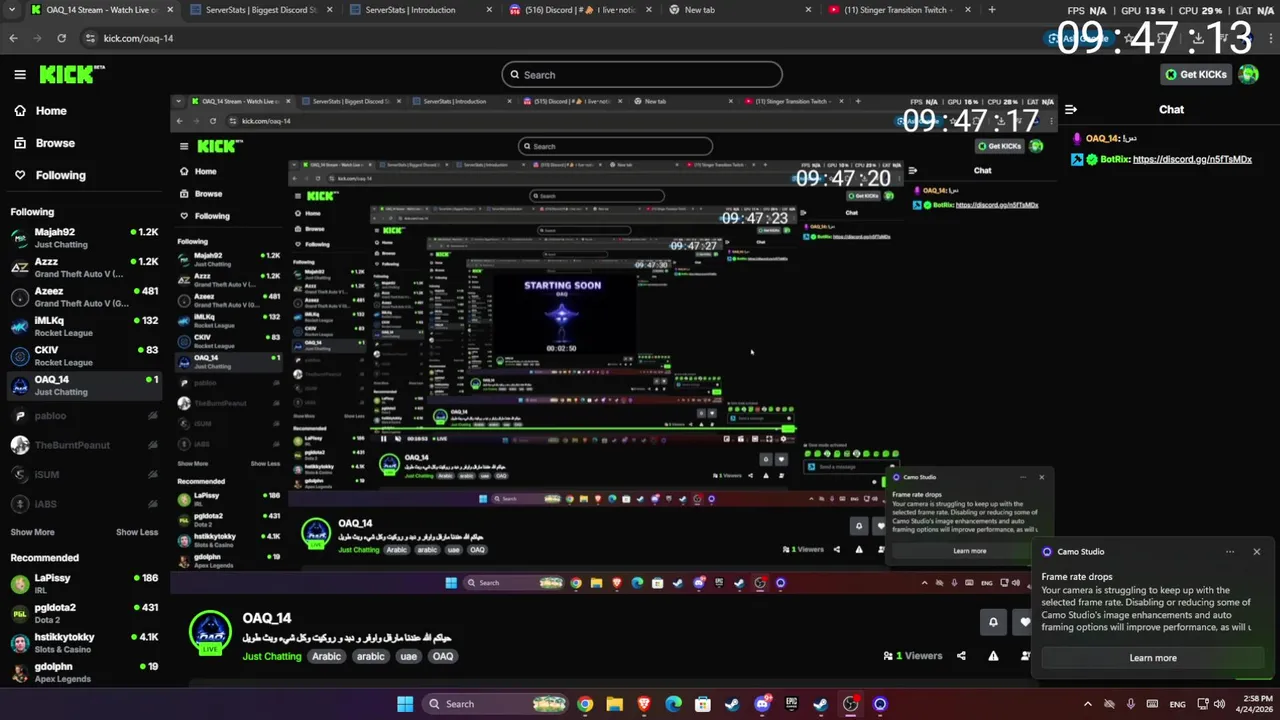Open the Kick hamburger sidebar menu
This screenshot has width=1280, height=720.
click(20, 75)
